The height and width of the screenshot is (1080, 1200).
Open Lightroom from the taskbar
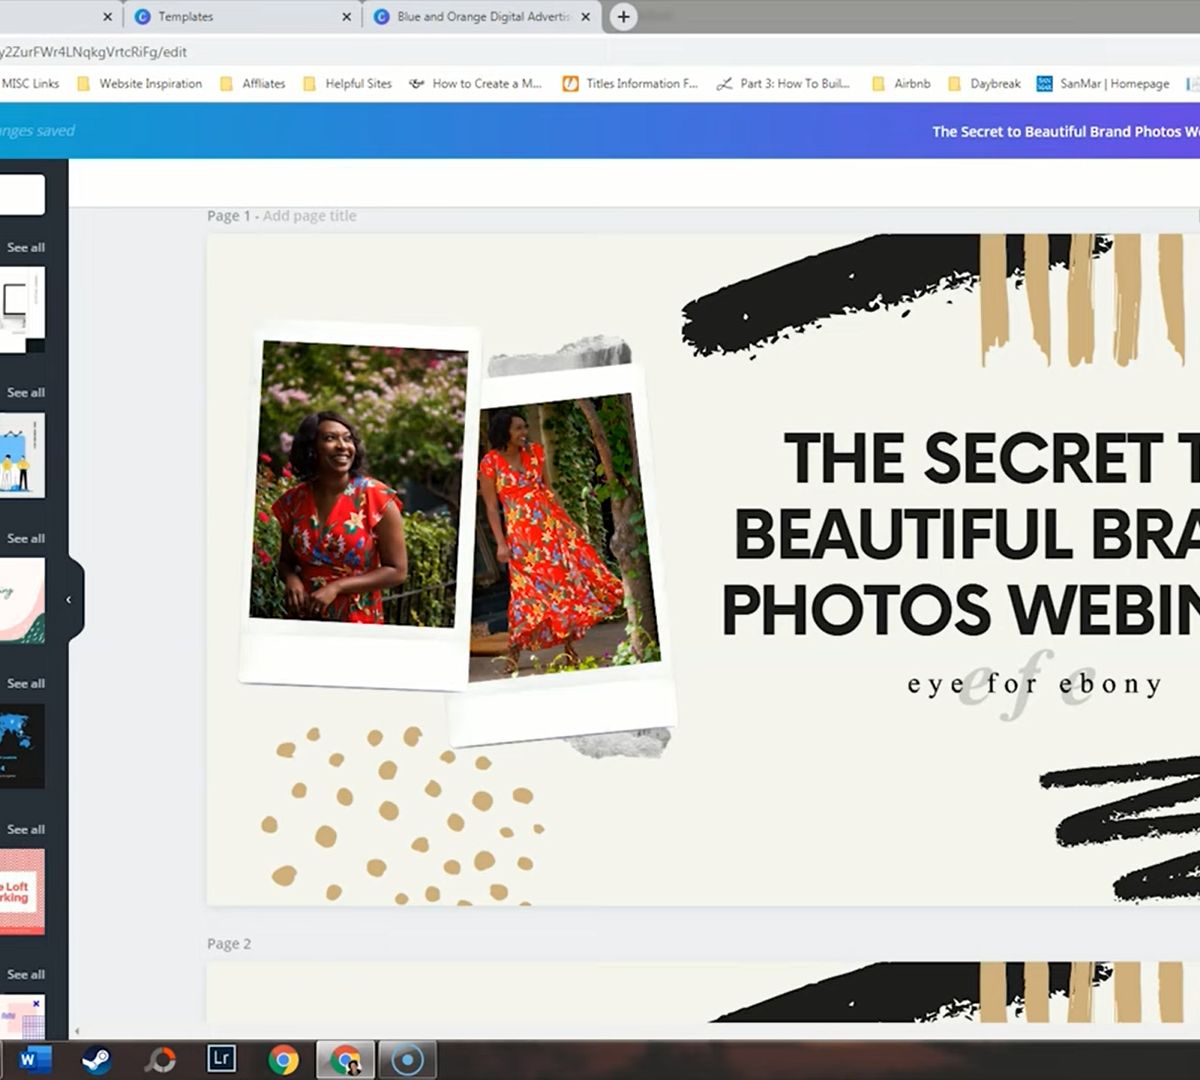[x=221, y=1058]
